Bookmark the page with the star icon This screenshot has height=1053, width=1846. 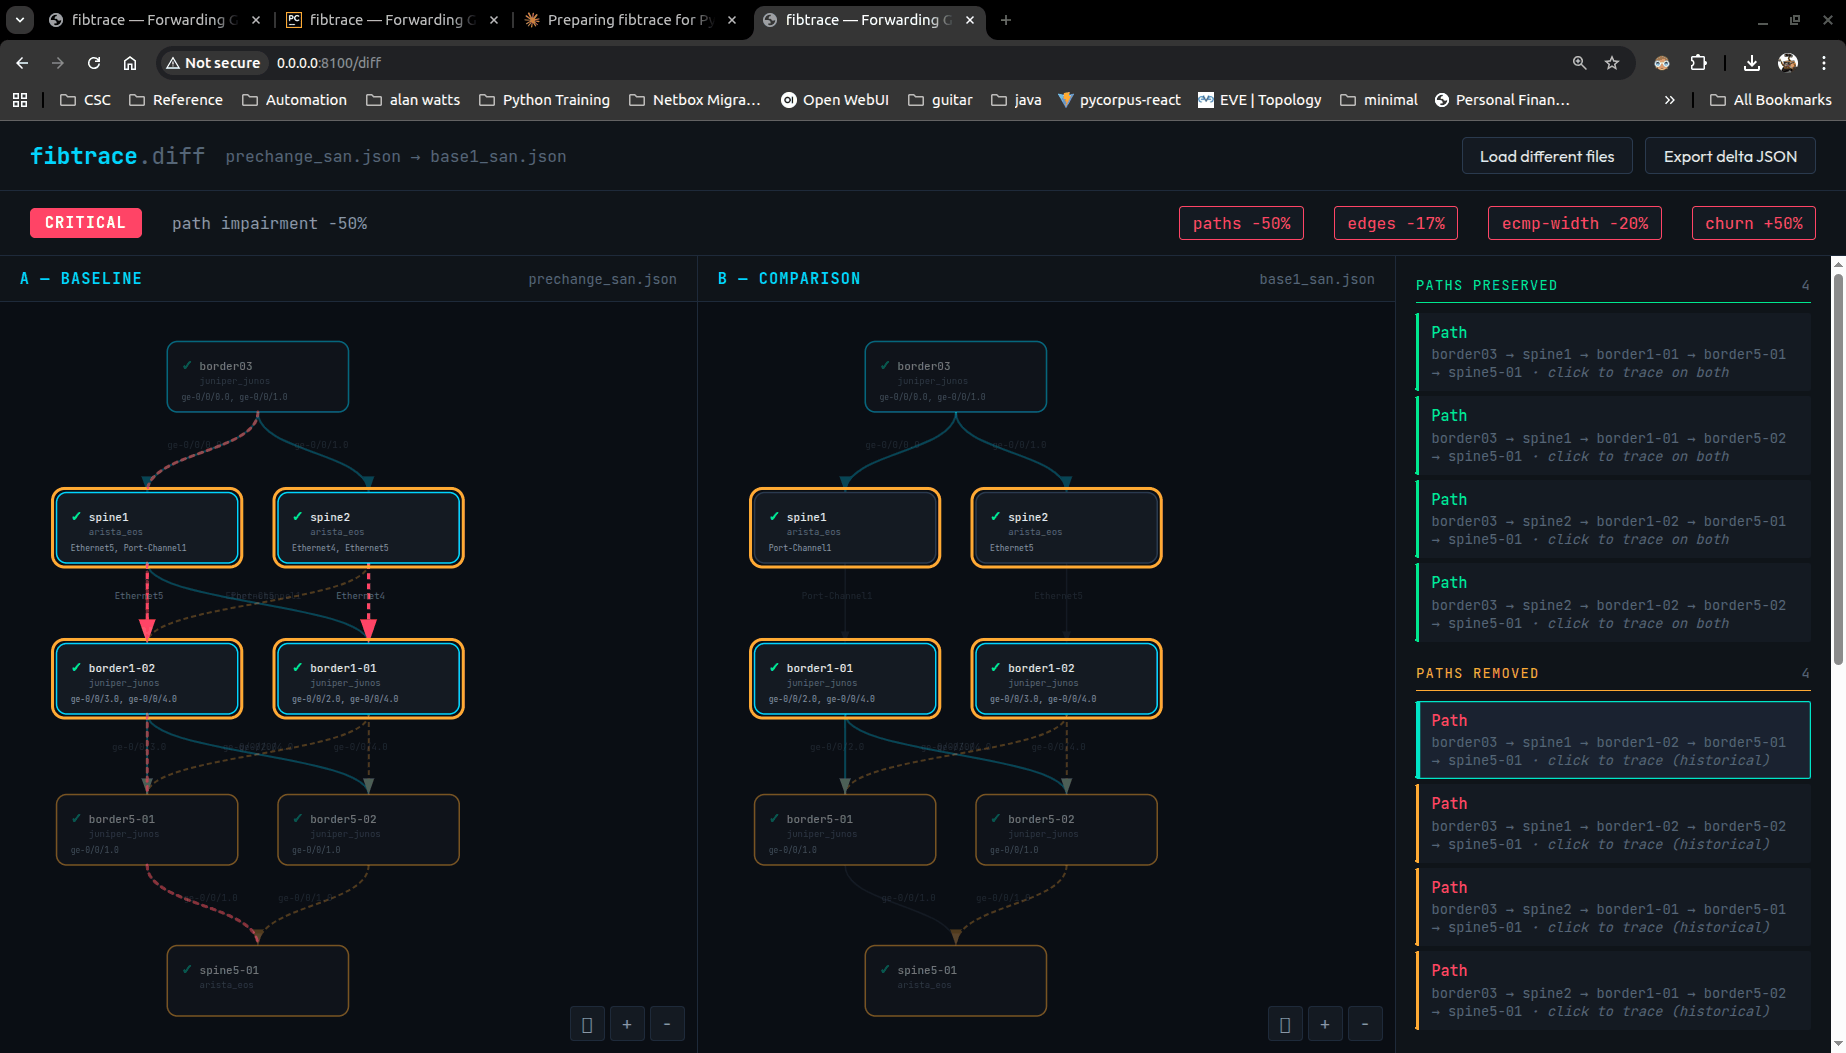1612,62
